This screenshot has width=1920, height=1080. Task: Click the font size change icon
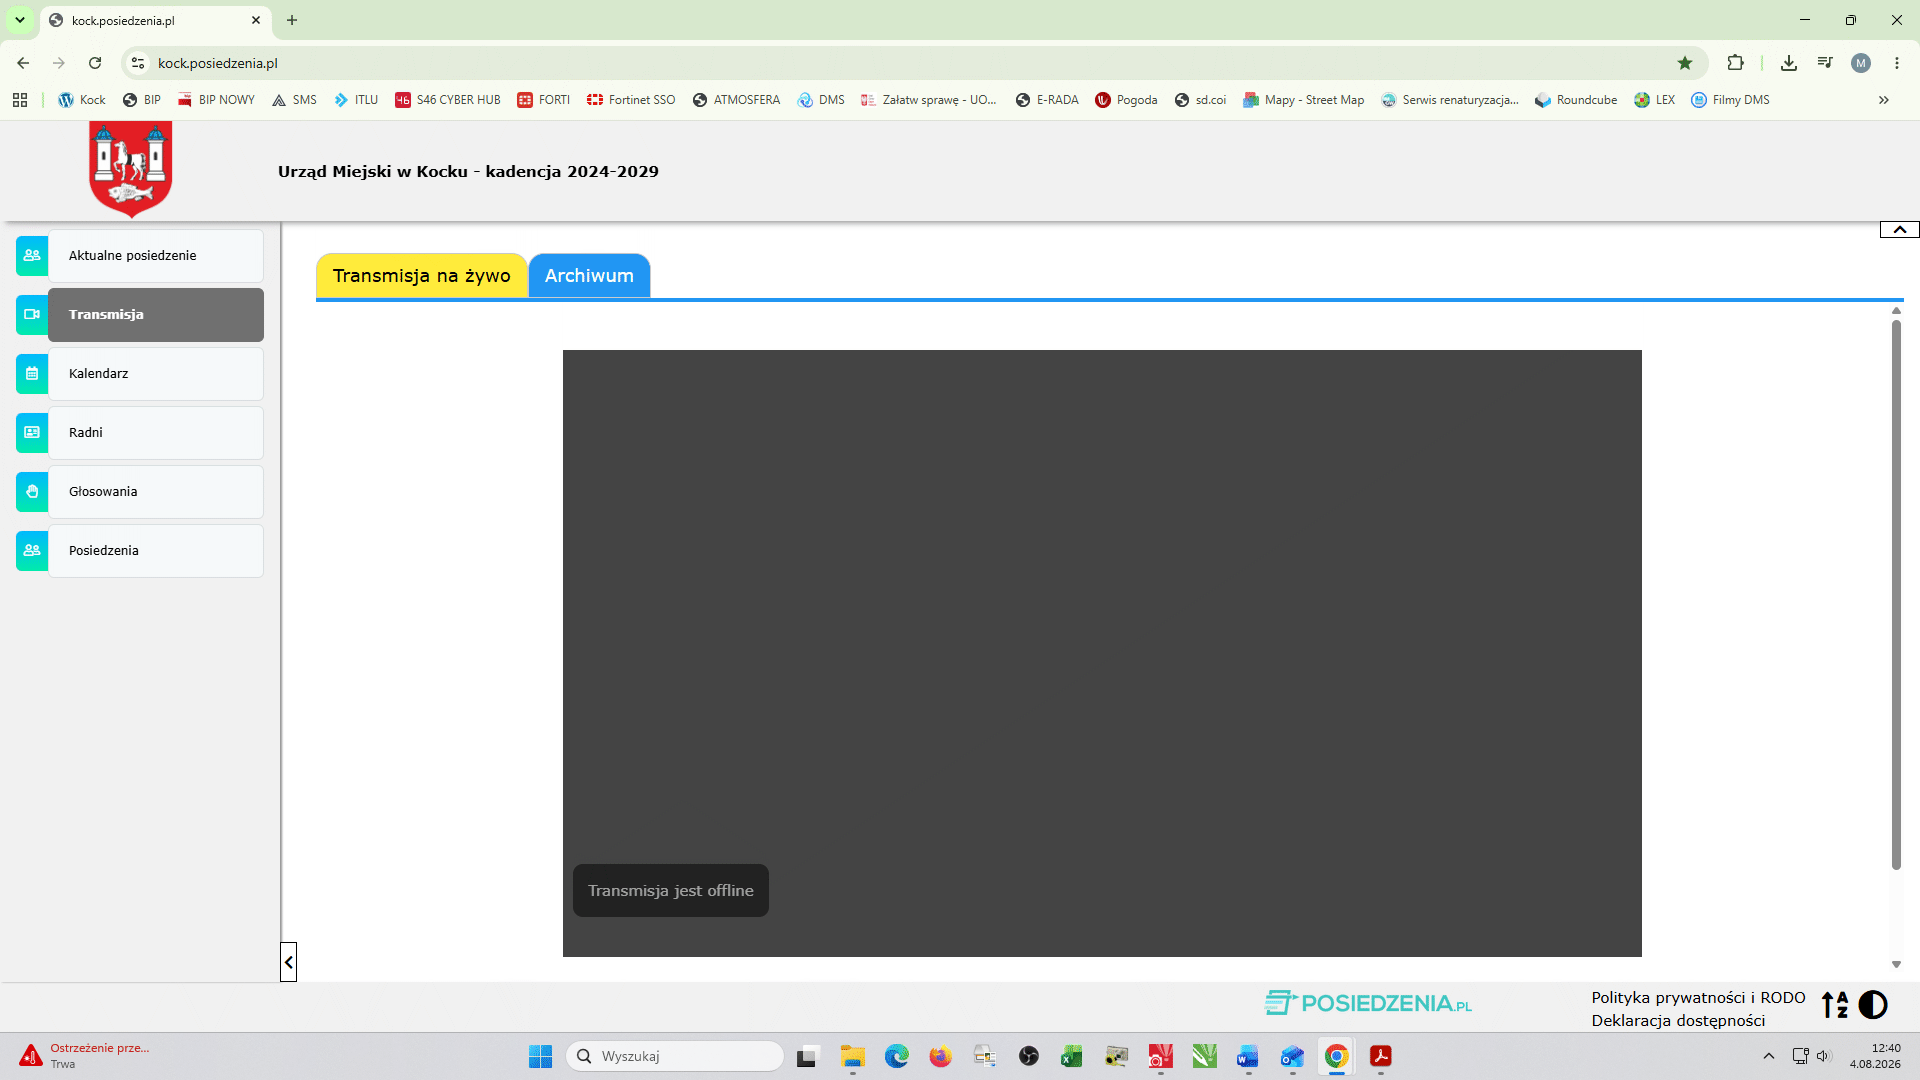coord(1835,1005)
